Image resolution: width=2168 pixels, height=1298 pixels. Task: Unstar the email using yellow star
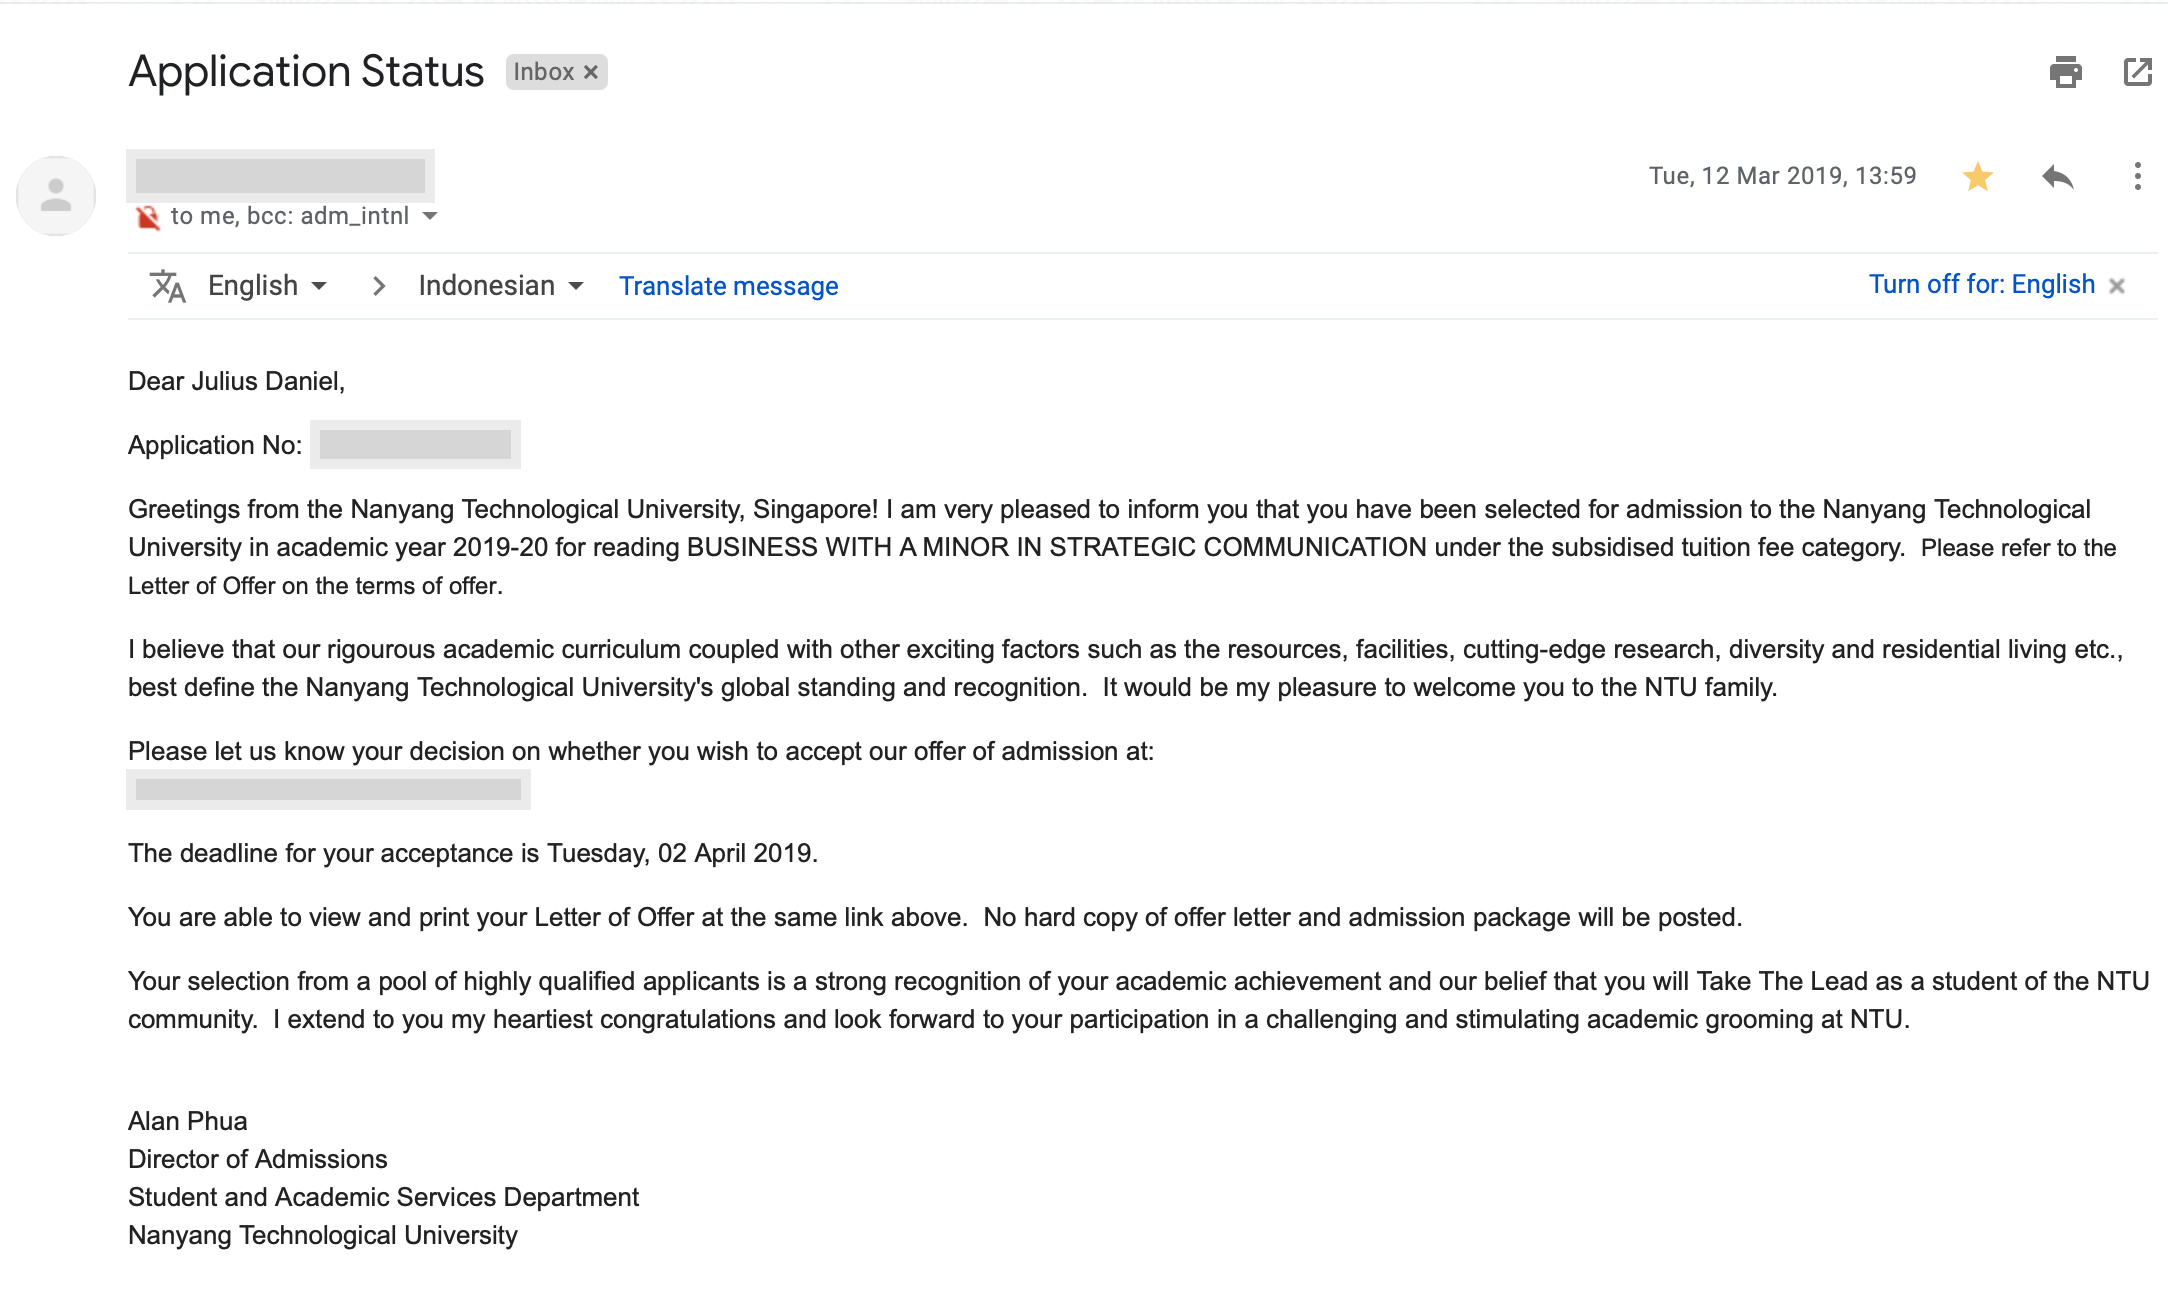1977,177
